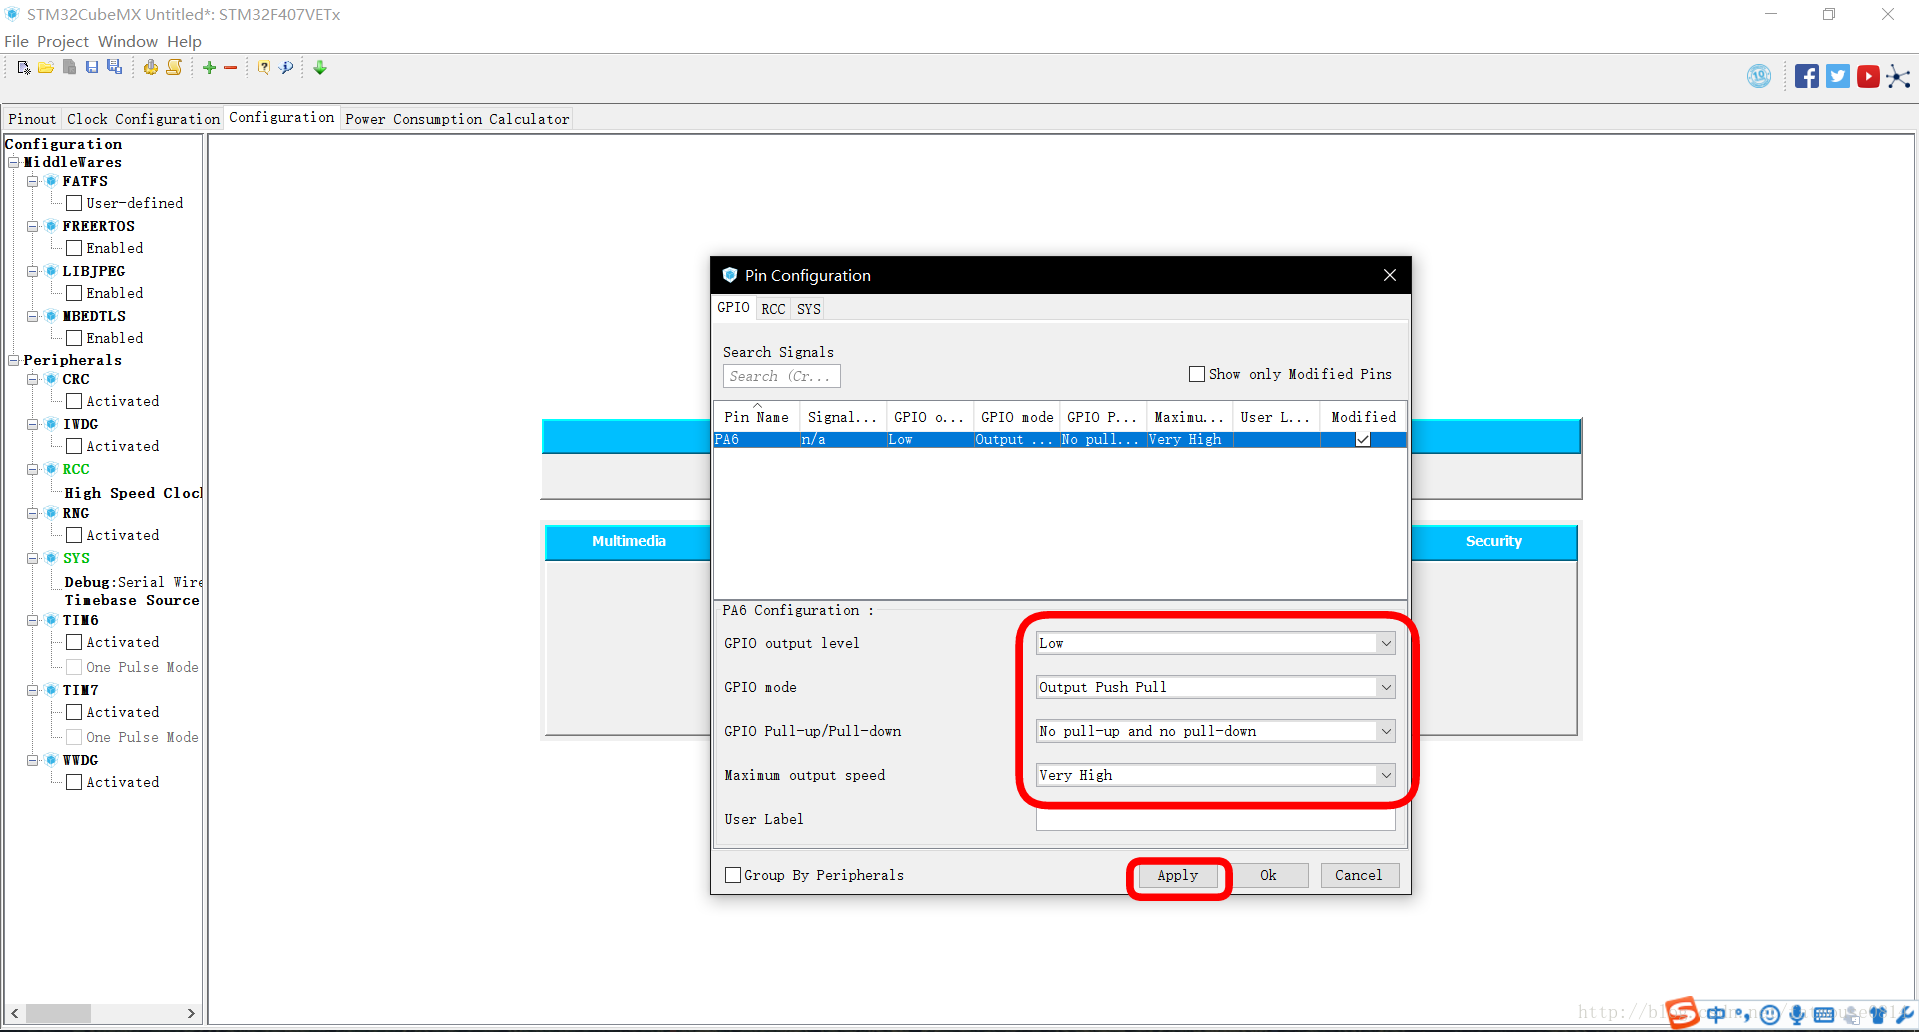Collapse the RCC tree node
Image resolution: width=1919 pixels, height=1032 pixels.
coord(33,469)
